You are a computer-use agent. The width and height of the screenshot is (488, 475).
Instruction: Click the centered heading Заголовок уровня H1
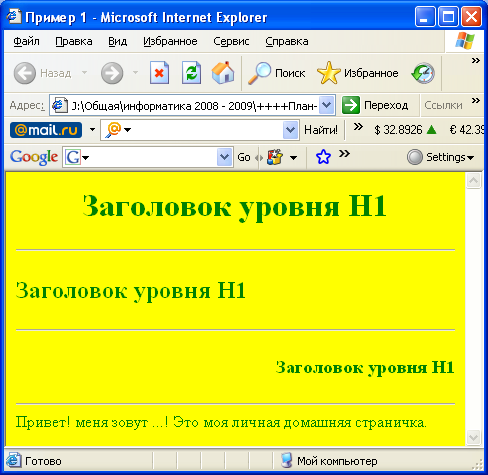pyautogui.click(x=234, y=207)
